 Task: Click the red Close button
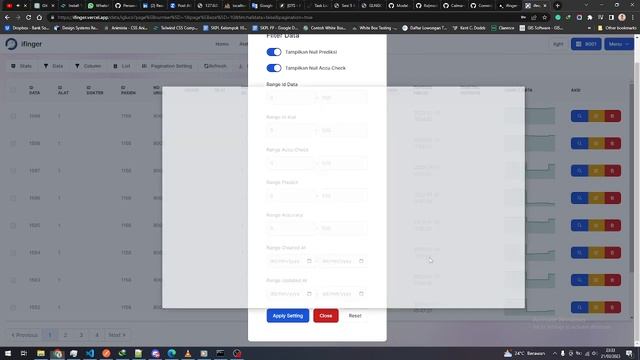(x=326, y=316)
